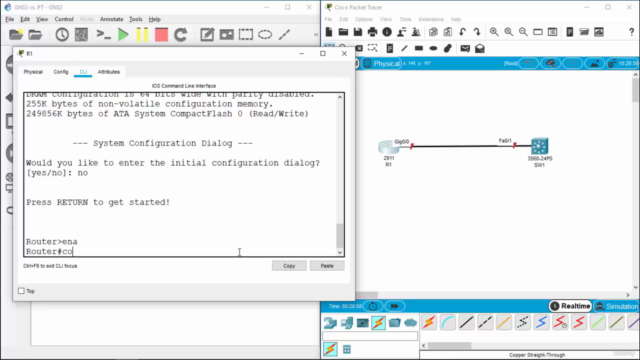
Task: Click connections list horizontal scrollbar thumb
Action: tap(449, 345)
